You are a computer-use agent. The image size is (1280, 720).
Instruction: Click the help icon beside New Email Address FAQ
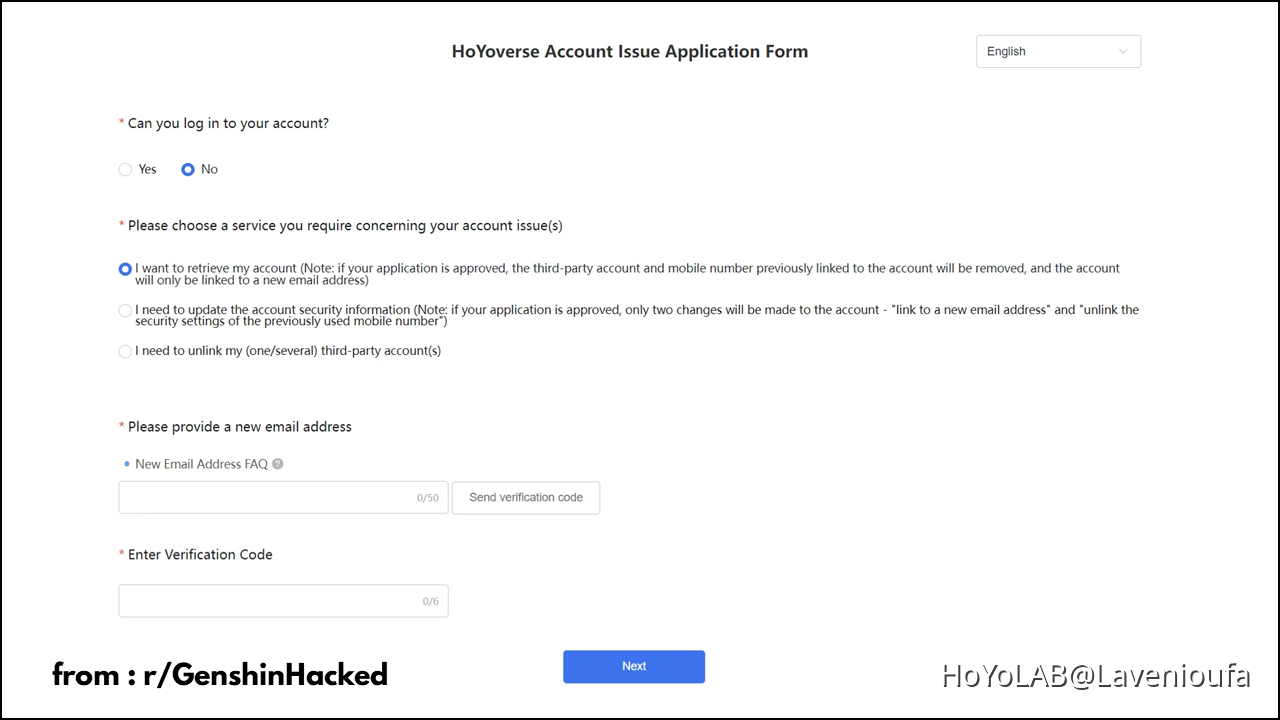pyautogui.click(x=277, y=463)
